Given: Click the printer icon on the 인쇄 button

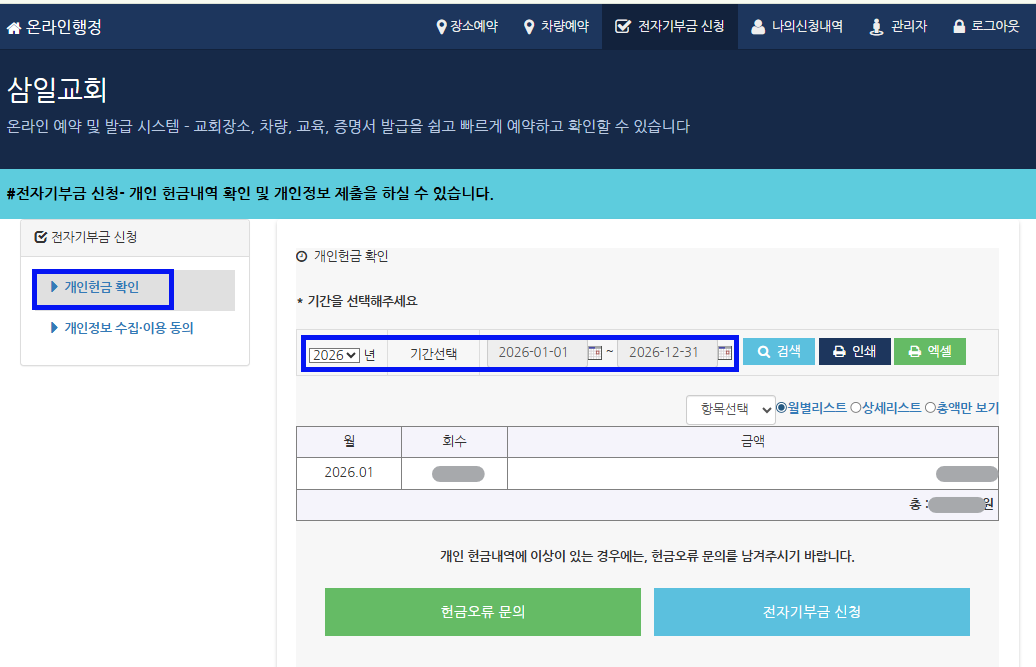Looking at the screenshot, I should point(837,351).
